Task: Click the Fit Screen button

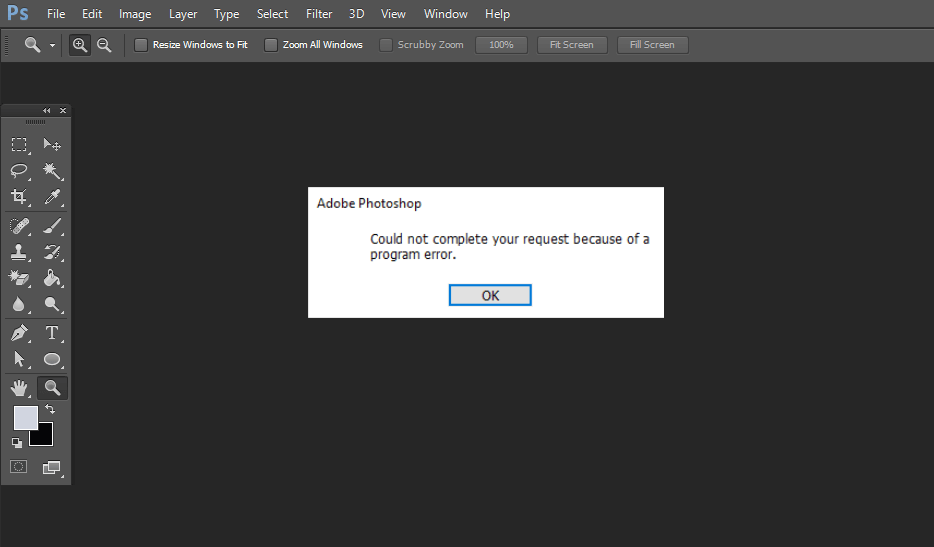Action: 572,45
